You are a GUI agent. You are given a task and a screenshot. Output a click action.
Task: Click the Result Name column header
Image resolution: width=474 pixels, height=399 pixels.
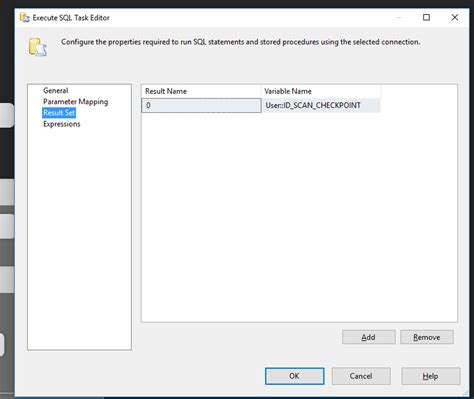(201, 91)
